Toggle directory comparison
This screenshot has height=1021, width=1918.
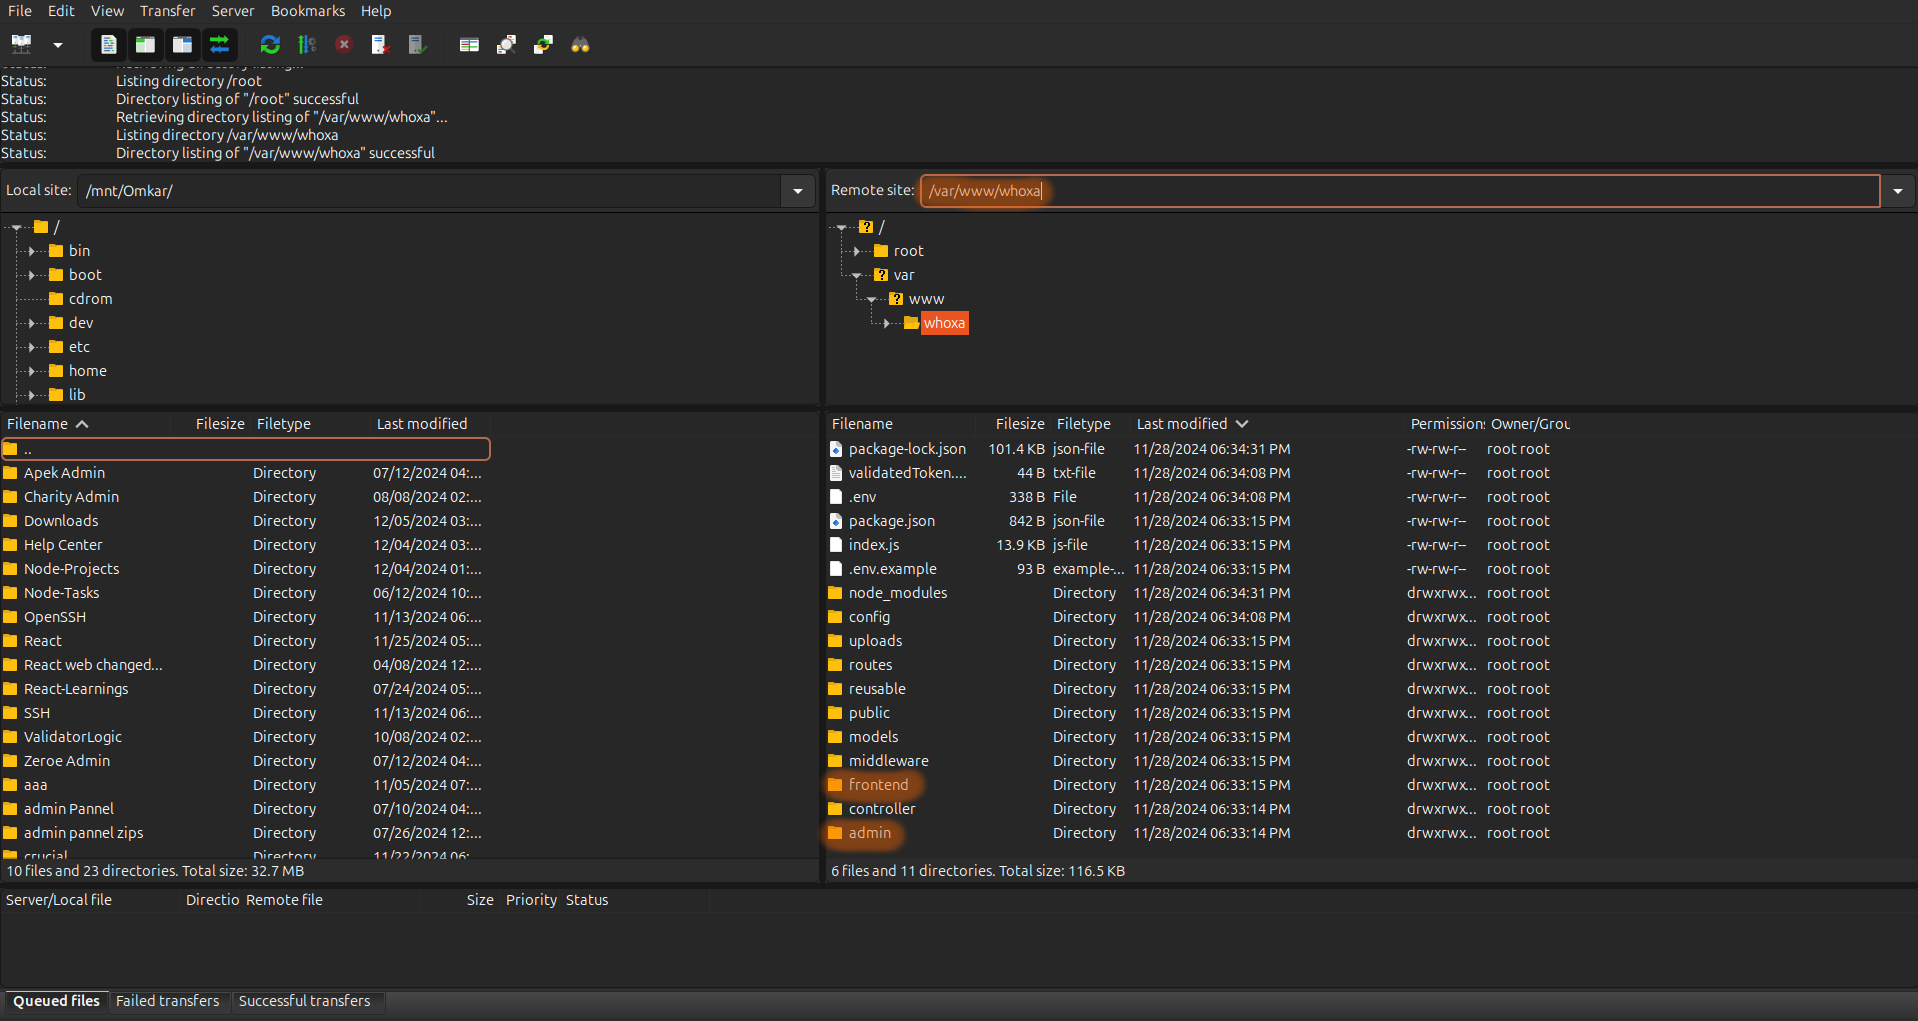click(x=506, y=44)
